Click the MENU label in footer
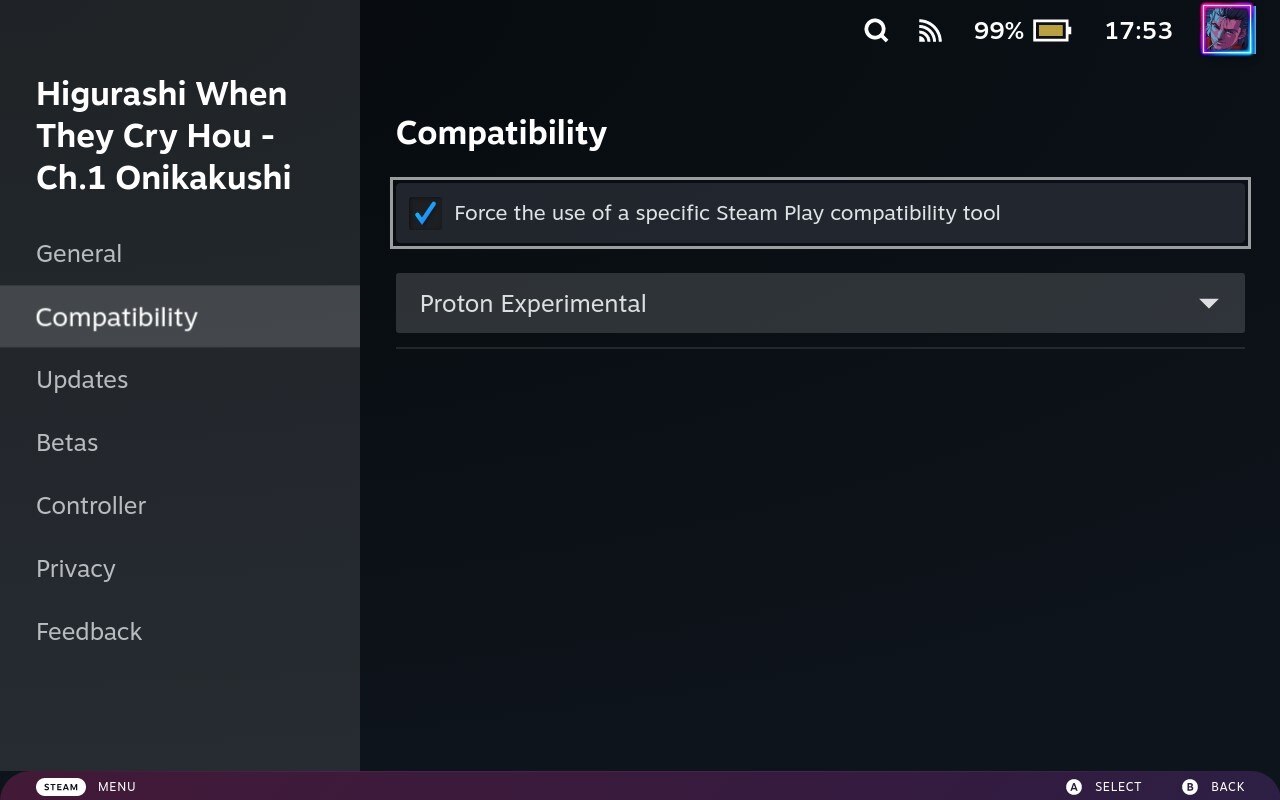Image resolution: width=1280 pixels, height=800 pixels. click(117, 787)
